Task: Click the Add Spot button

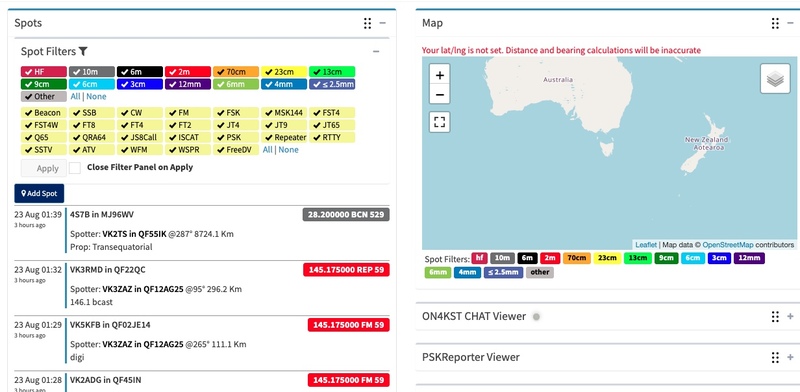Action: pos(39,193)
